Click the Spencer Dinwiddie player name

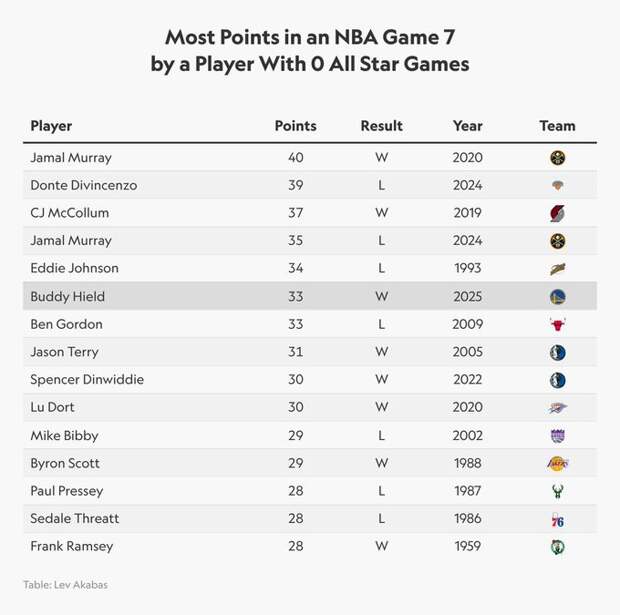click(x=87, y=380)
